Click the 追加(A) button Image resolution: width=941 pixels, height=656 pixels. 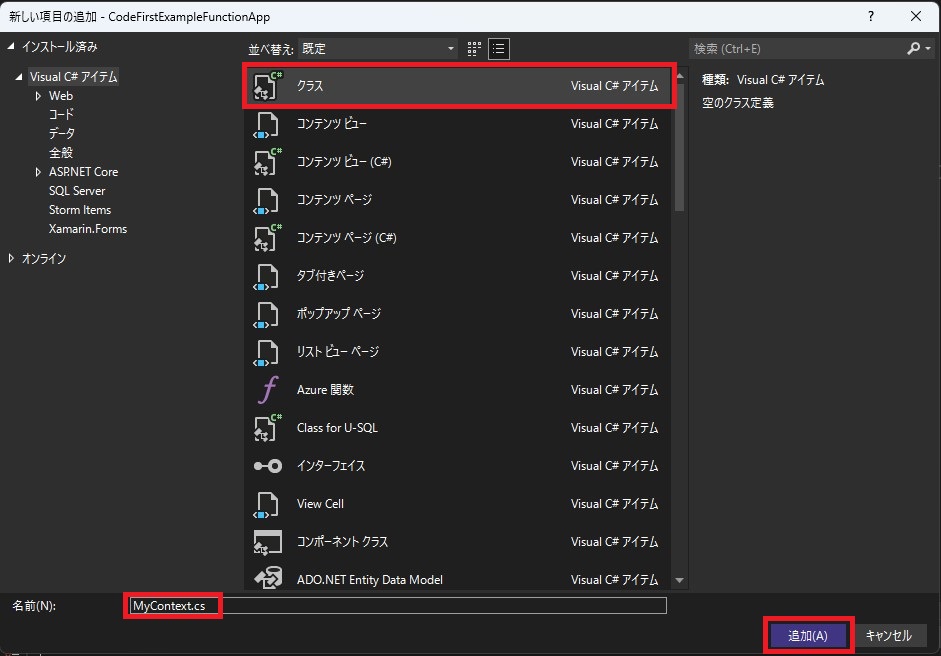(x=808, y=636)
